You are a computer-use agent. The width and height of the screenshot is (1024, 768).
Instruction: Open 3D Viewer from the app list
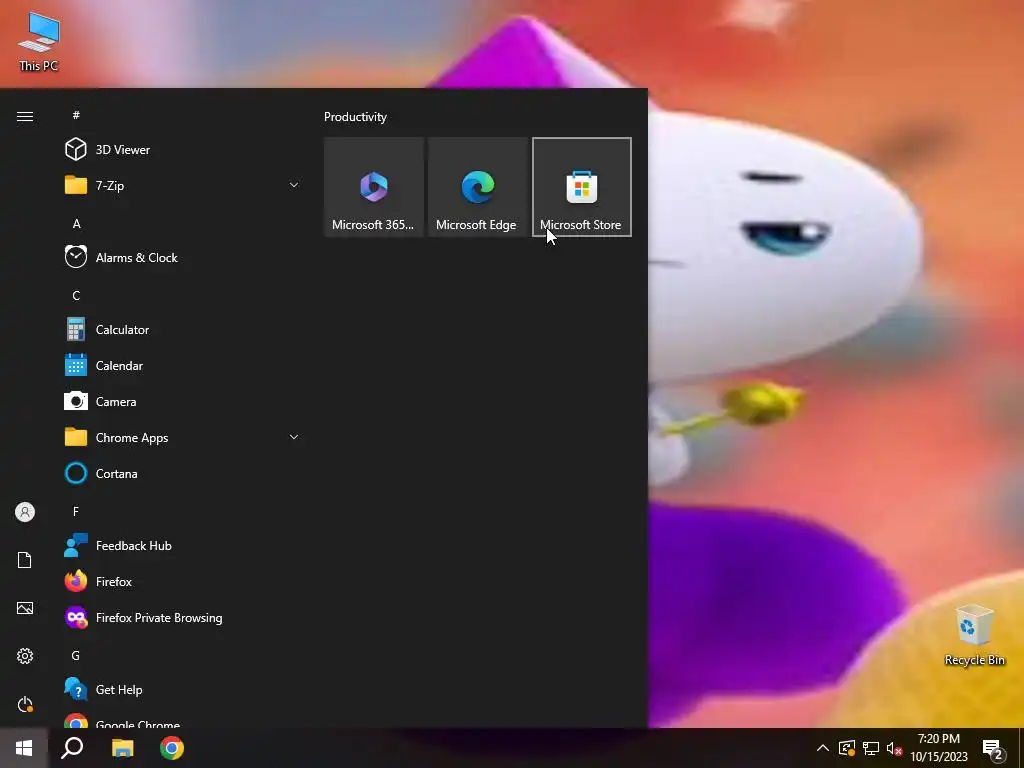[x=182, y=150]
